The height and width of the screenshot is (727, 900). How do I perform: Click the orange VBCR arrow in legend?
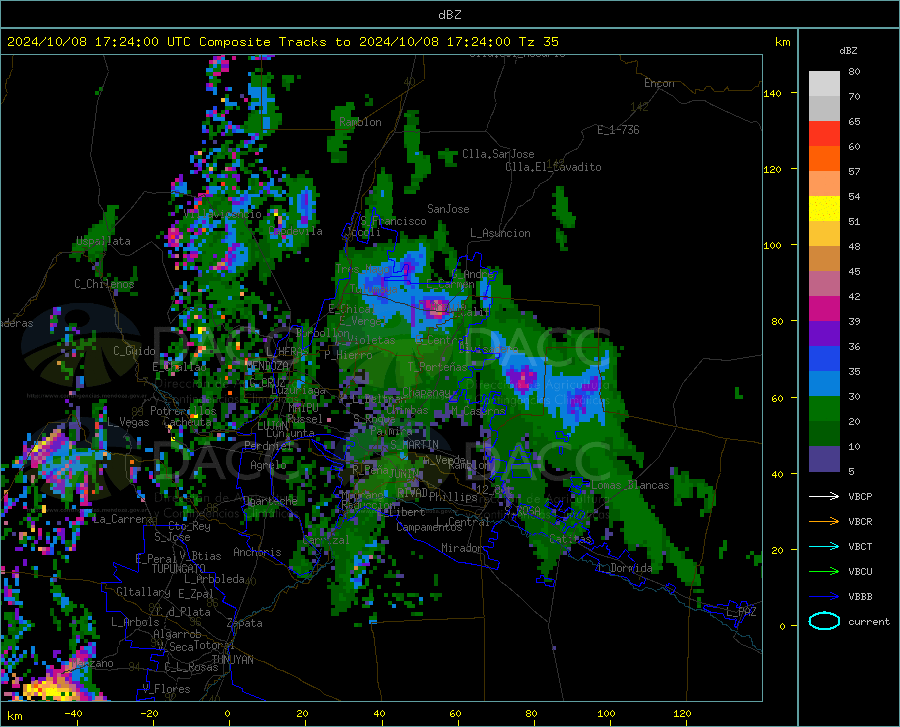pyautogui.click(x=824, y=521)
